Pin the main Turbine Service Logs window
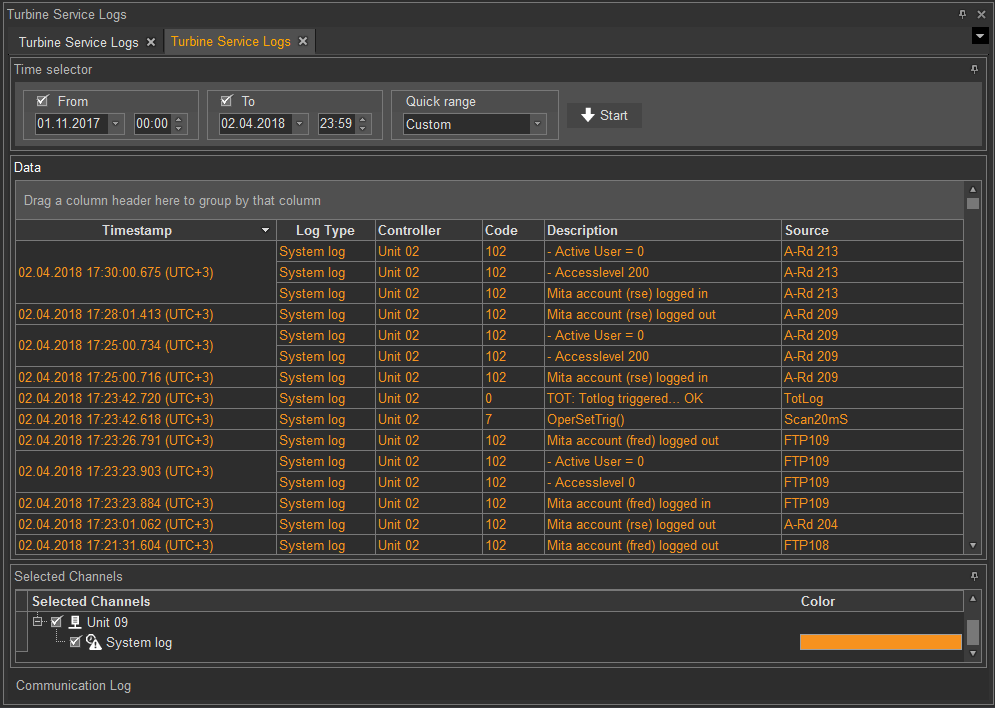The width and height of the screenshot is (995, 708). coord(962,15)
